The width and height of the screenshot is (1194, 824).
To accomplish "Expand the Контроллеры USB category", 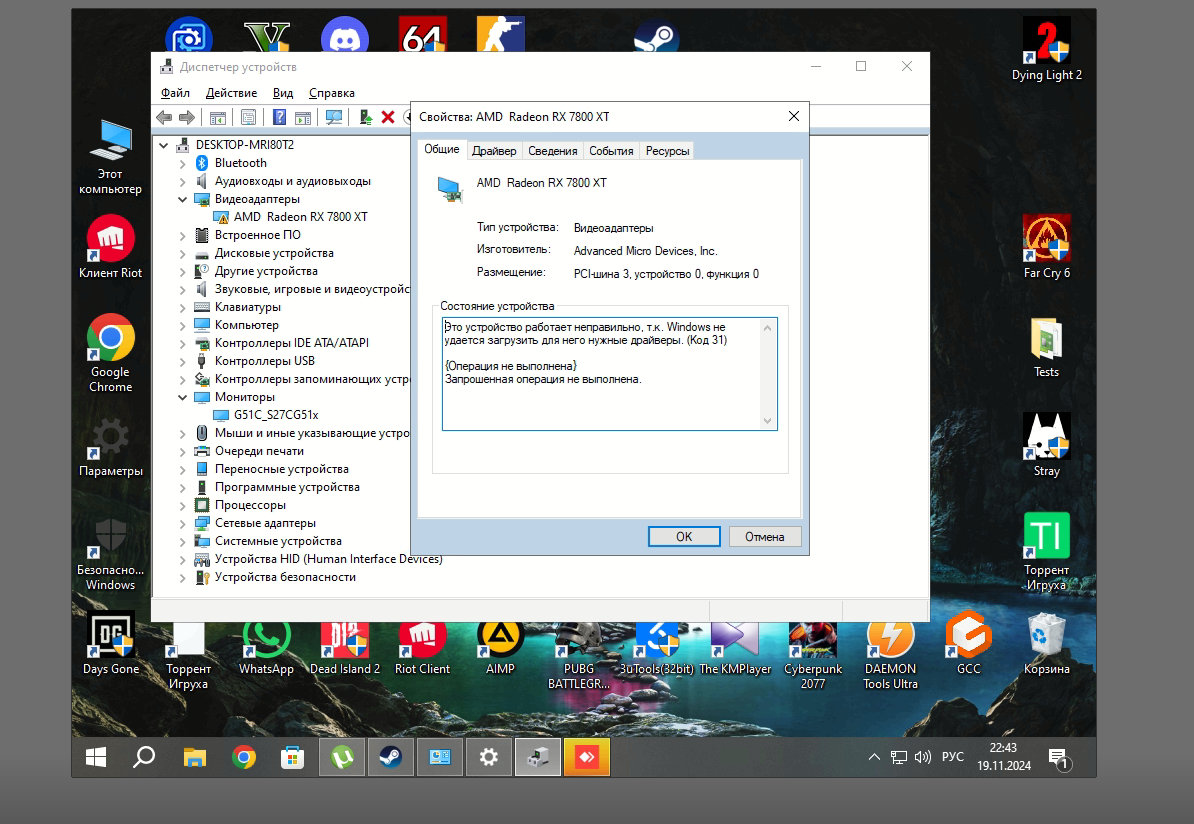I will [182, 362].
